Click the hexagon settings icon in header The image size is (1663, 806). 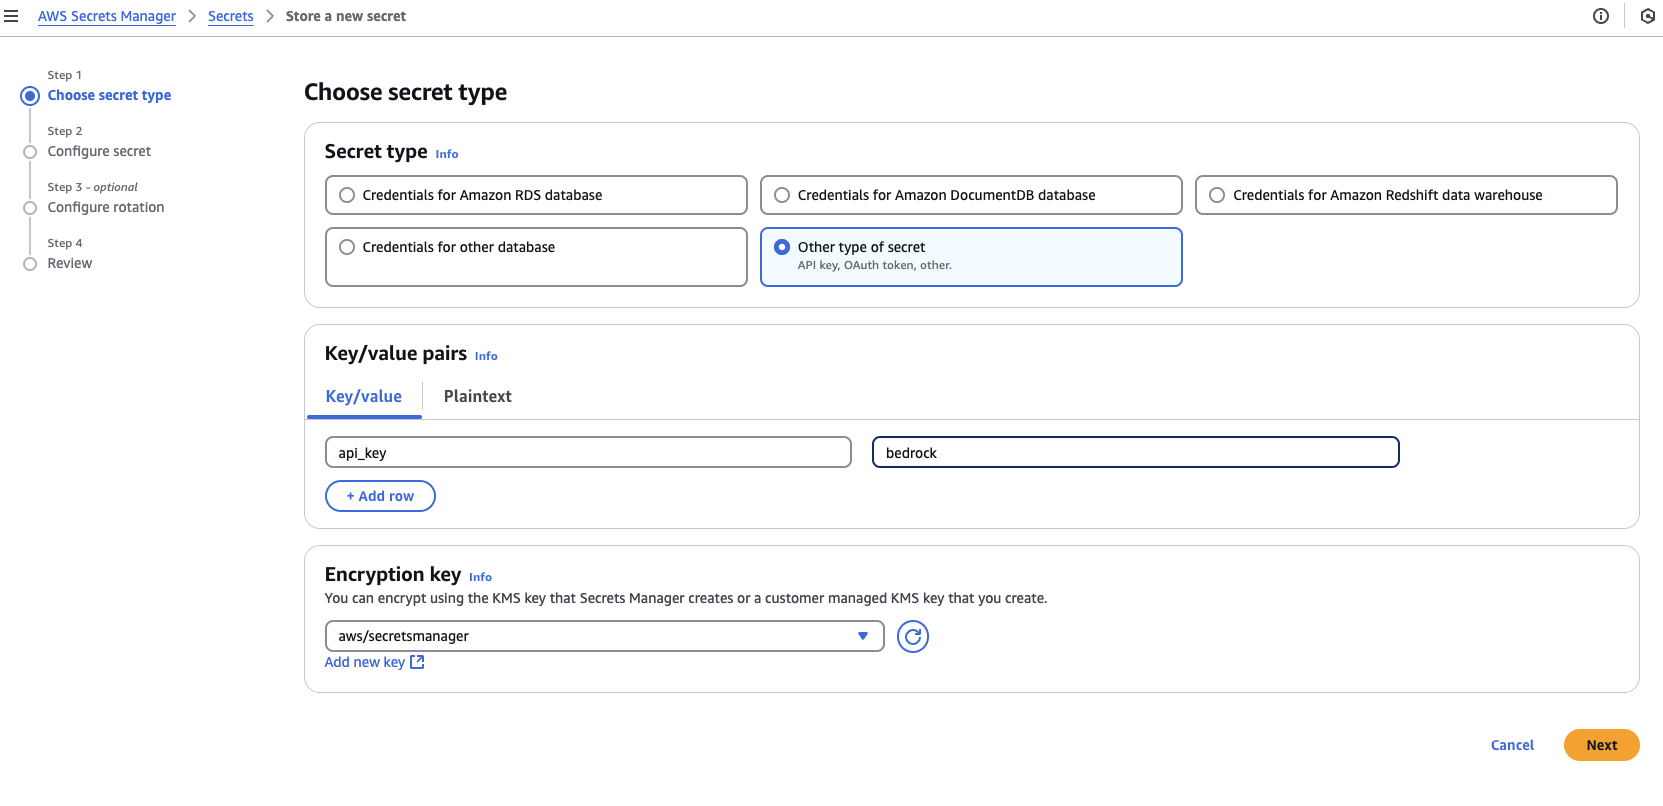click(x=1648, y=16)
